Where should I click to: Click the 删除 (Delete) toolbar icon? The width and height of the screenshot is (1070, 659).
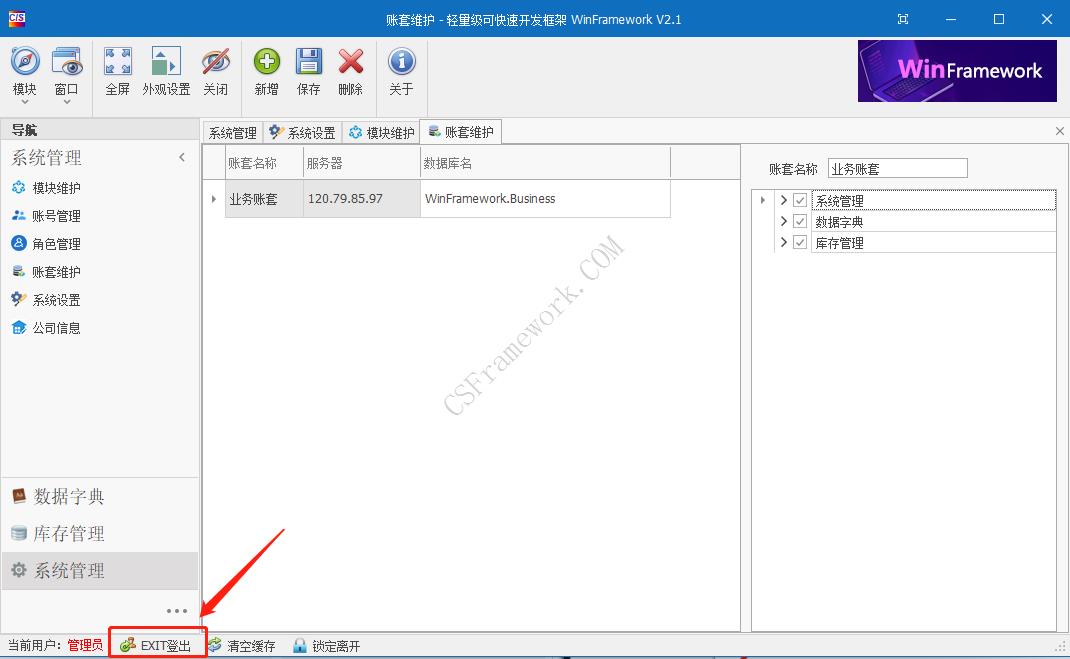352,70
